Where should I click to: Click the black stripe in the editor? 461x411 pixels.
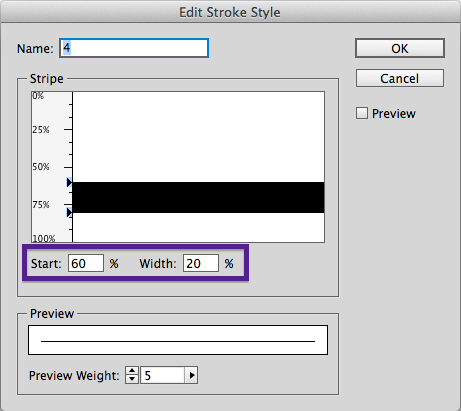tap(198, 197)
